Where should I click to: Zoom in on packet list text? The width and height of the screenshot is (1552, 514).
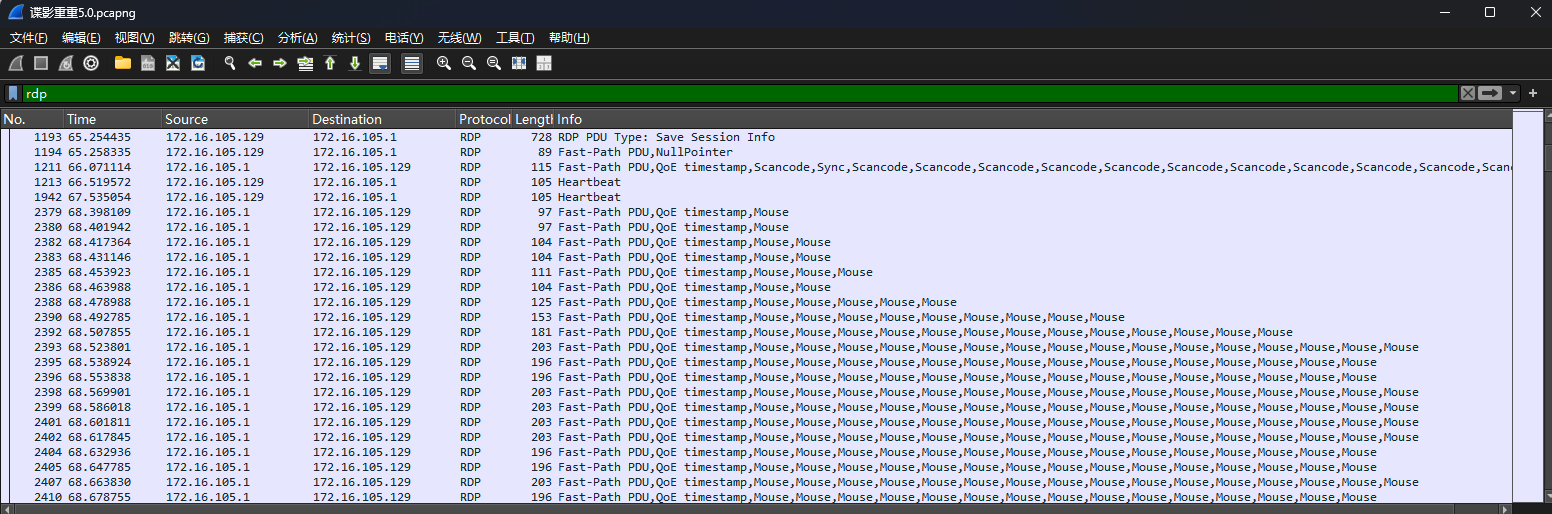444,63
